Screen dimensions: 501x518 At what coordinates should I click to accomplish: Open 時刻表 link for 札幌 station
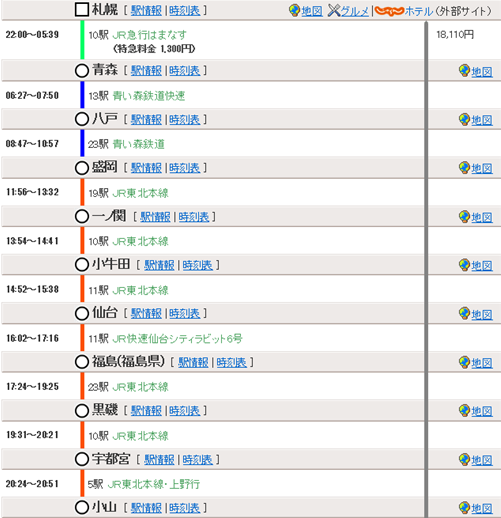click(185, 10)
